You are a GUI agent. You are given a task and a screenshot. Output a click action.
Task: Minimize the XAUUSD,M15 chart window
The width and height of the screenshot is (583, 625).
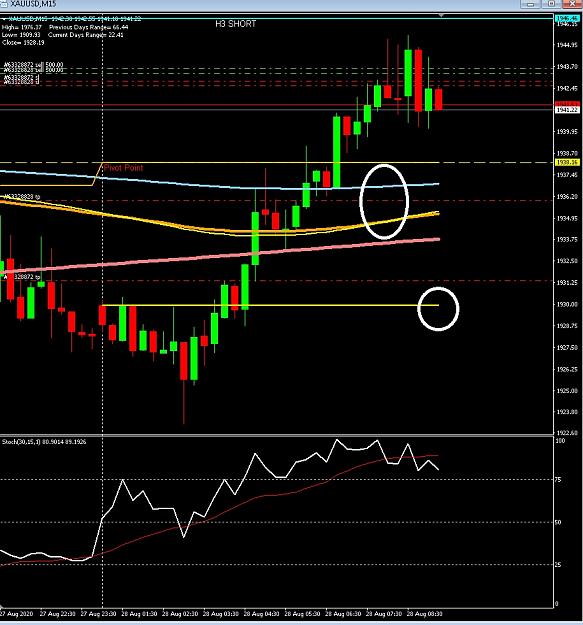coord(530,4)
